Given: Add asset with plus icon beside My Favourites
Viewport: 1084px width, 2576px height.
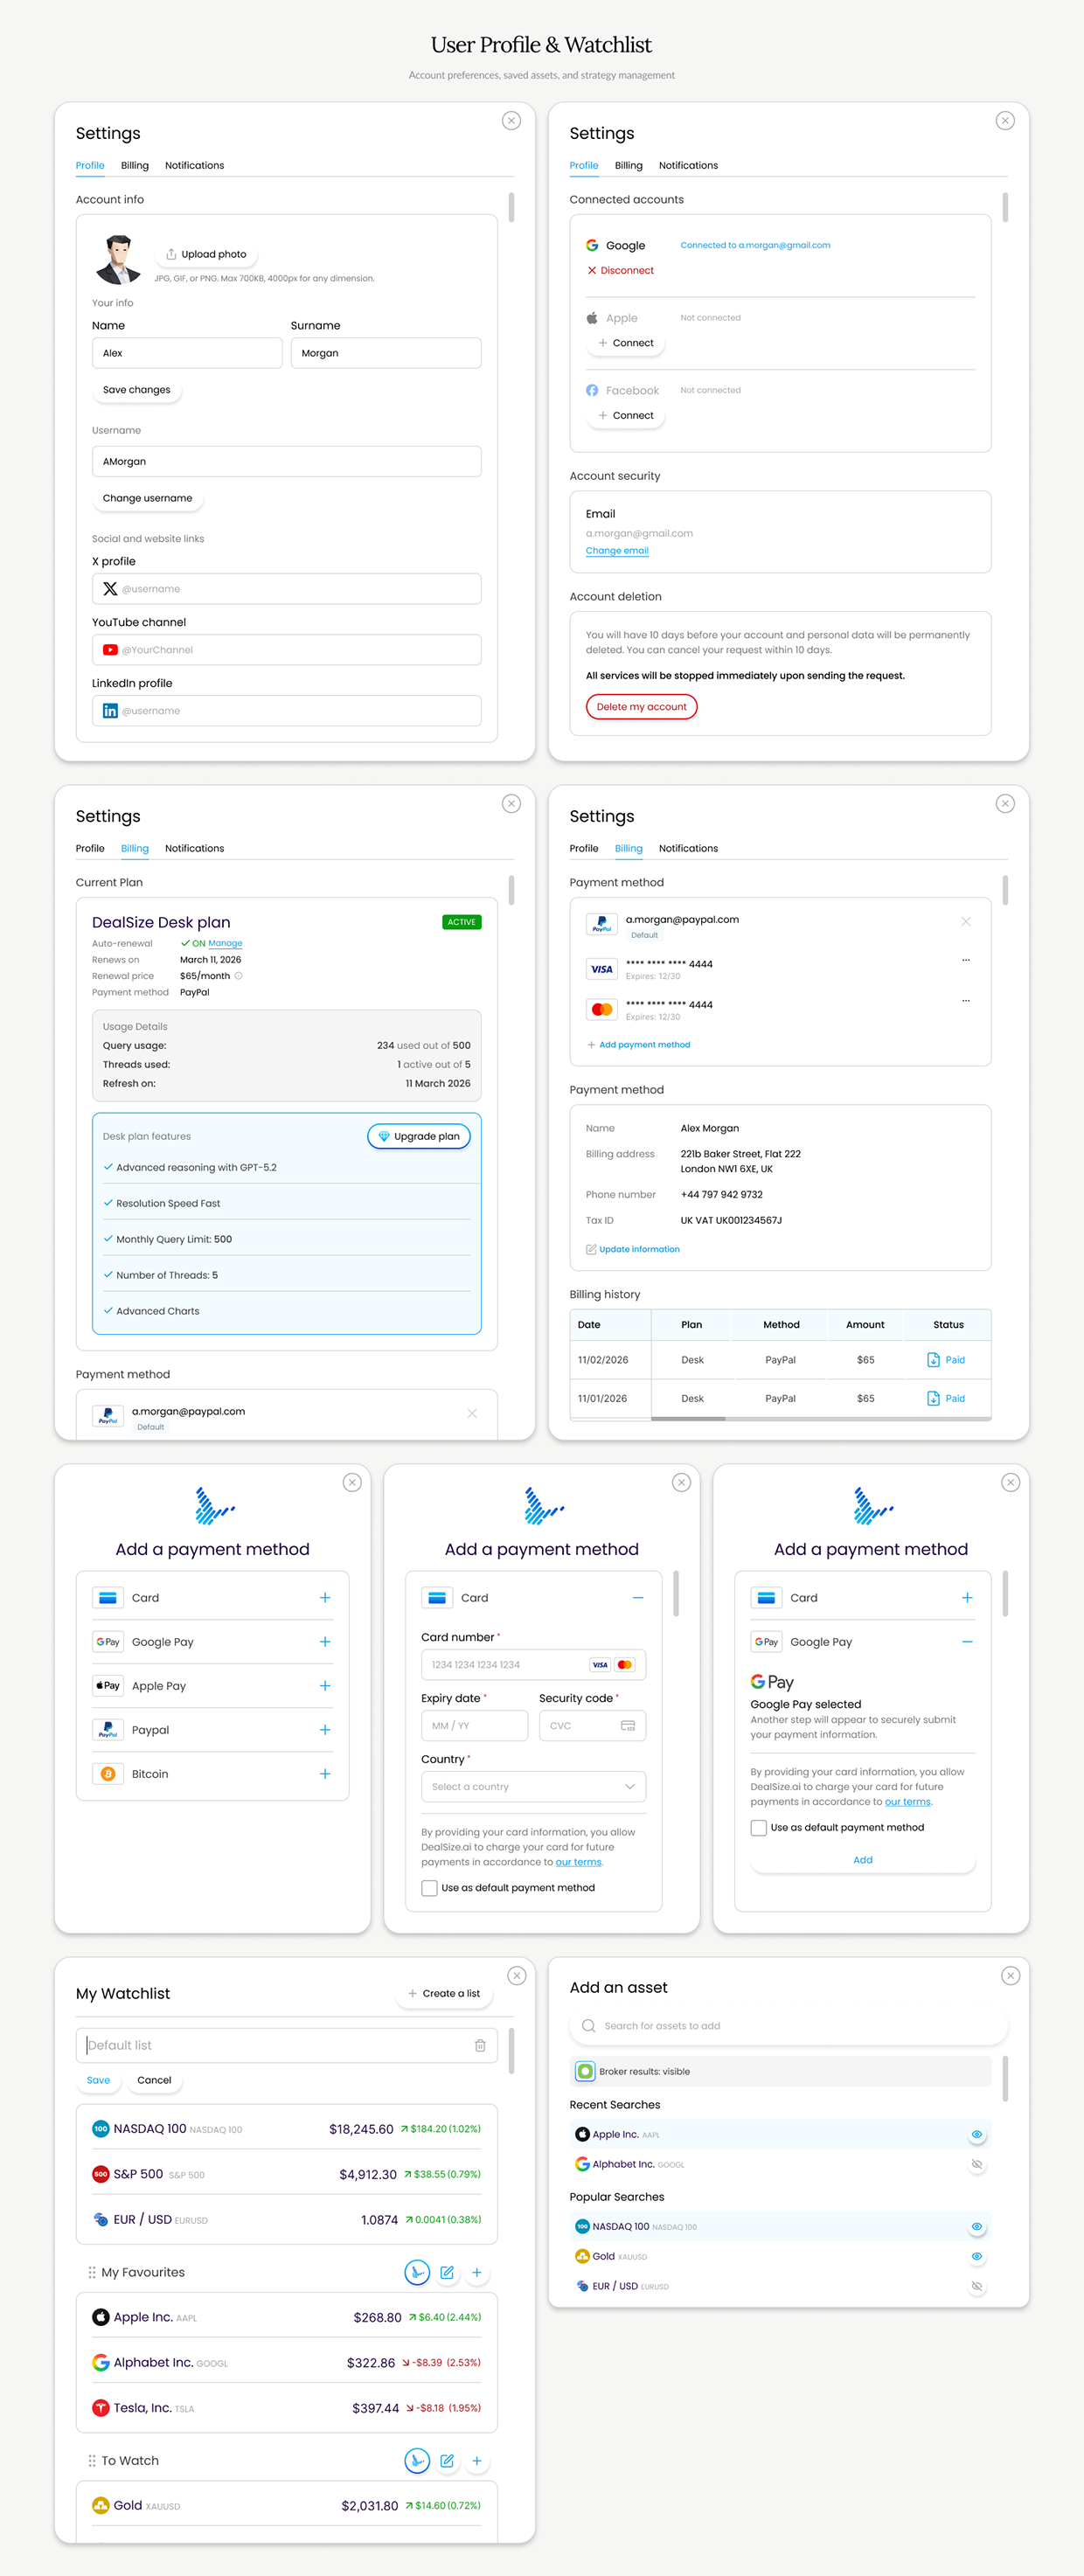Looking at the screenshot, I should tap(477, 2272).
